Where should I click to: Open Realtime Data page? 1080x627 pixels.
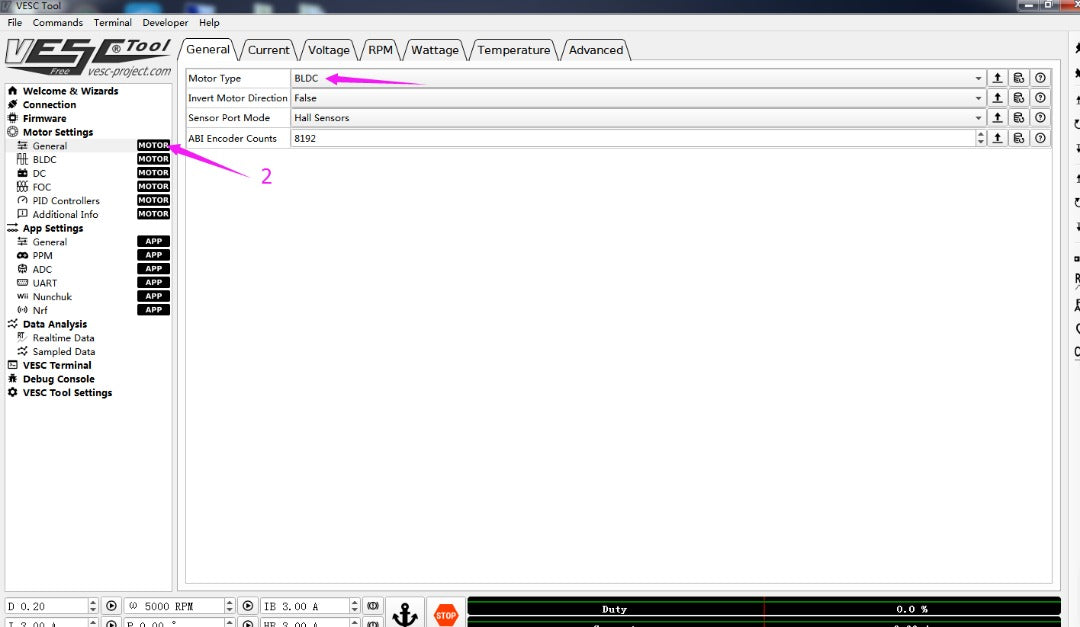pos(63,338)
